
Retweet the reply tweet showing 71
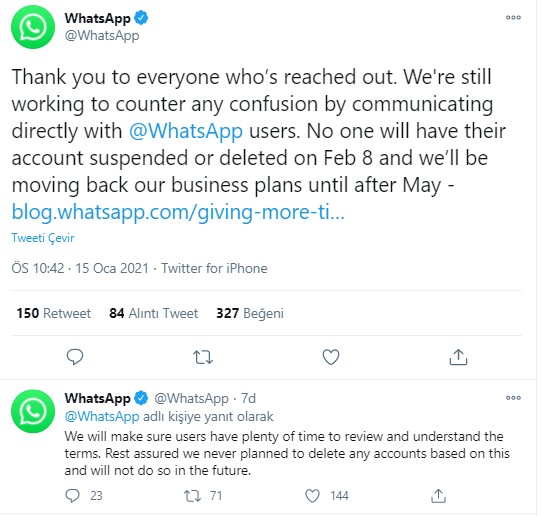pyautogui.click(x=192, y=496)
